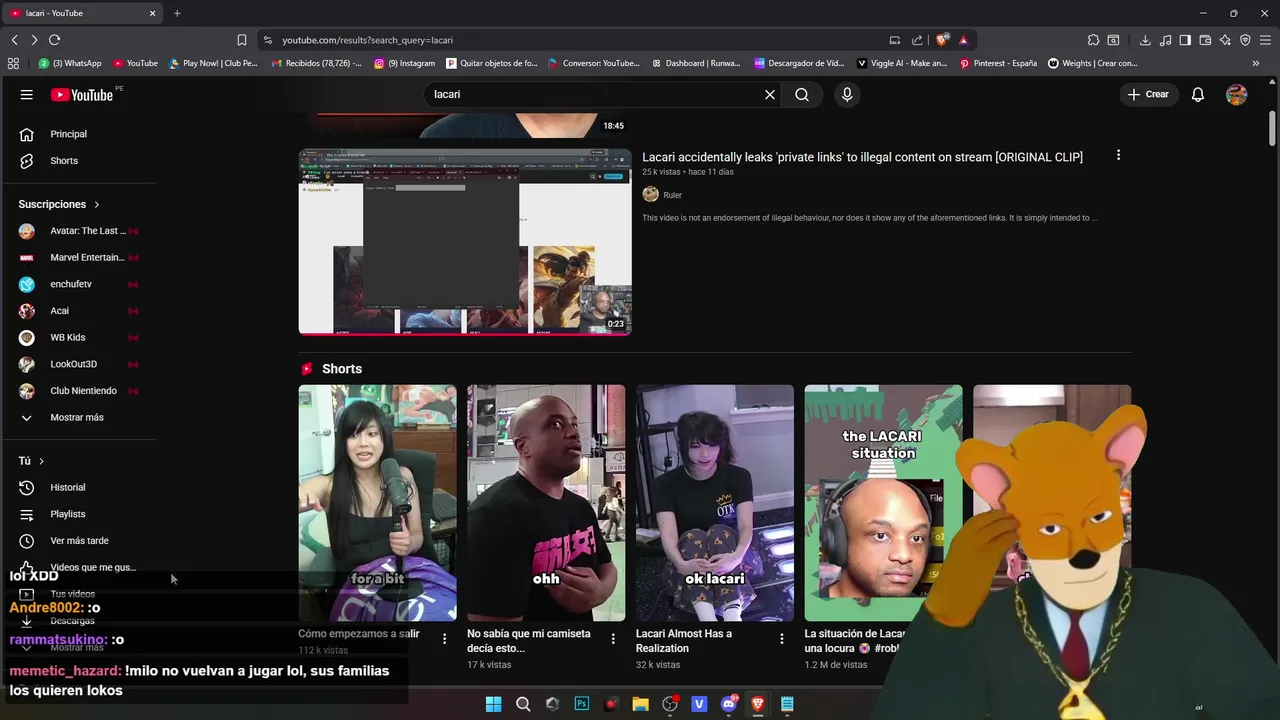Expand the Tú section arrow
The image size is (1280, 720).
(41, 461)
